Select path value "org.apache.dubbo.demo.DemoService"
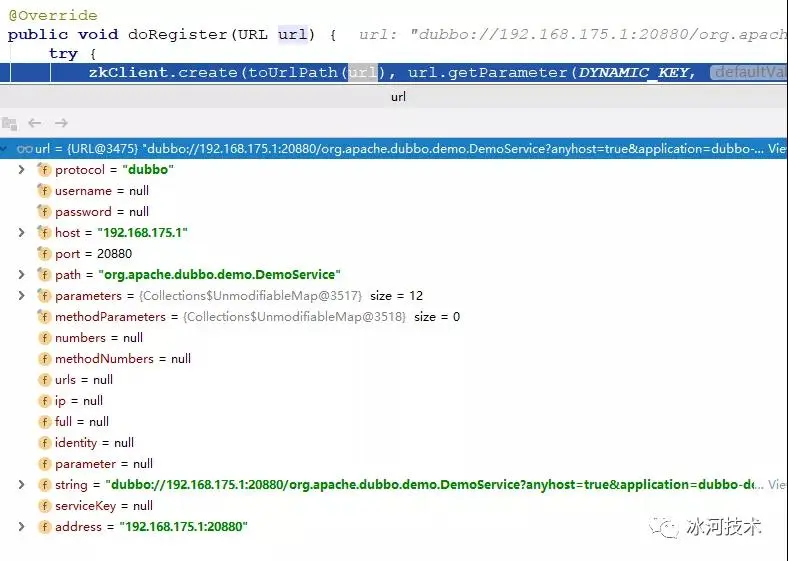 tap(220, 275)
